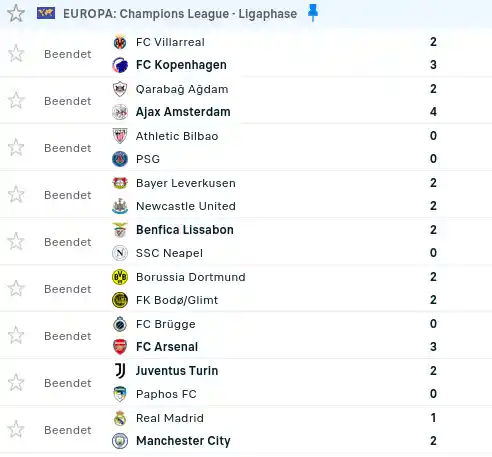
Task: Click the Borussia Dortmund BVB logo
Action: point(120,277)
